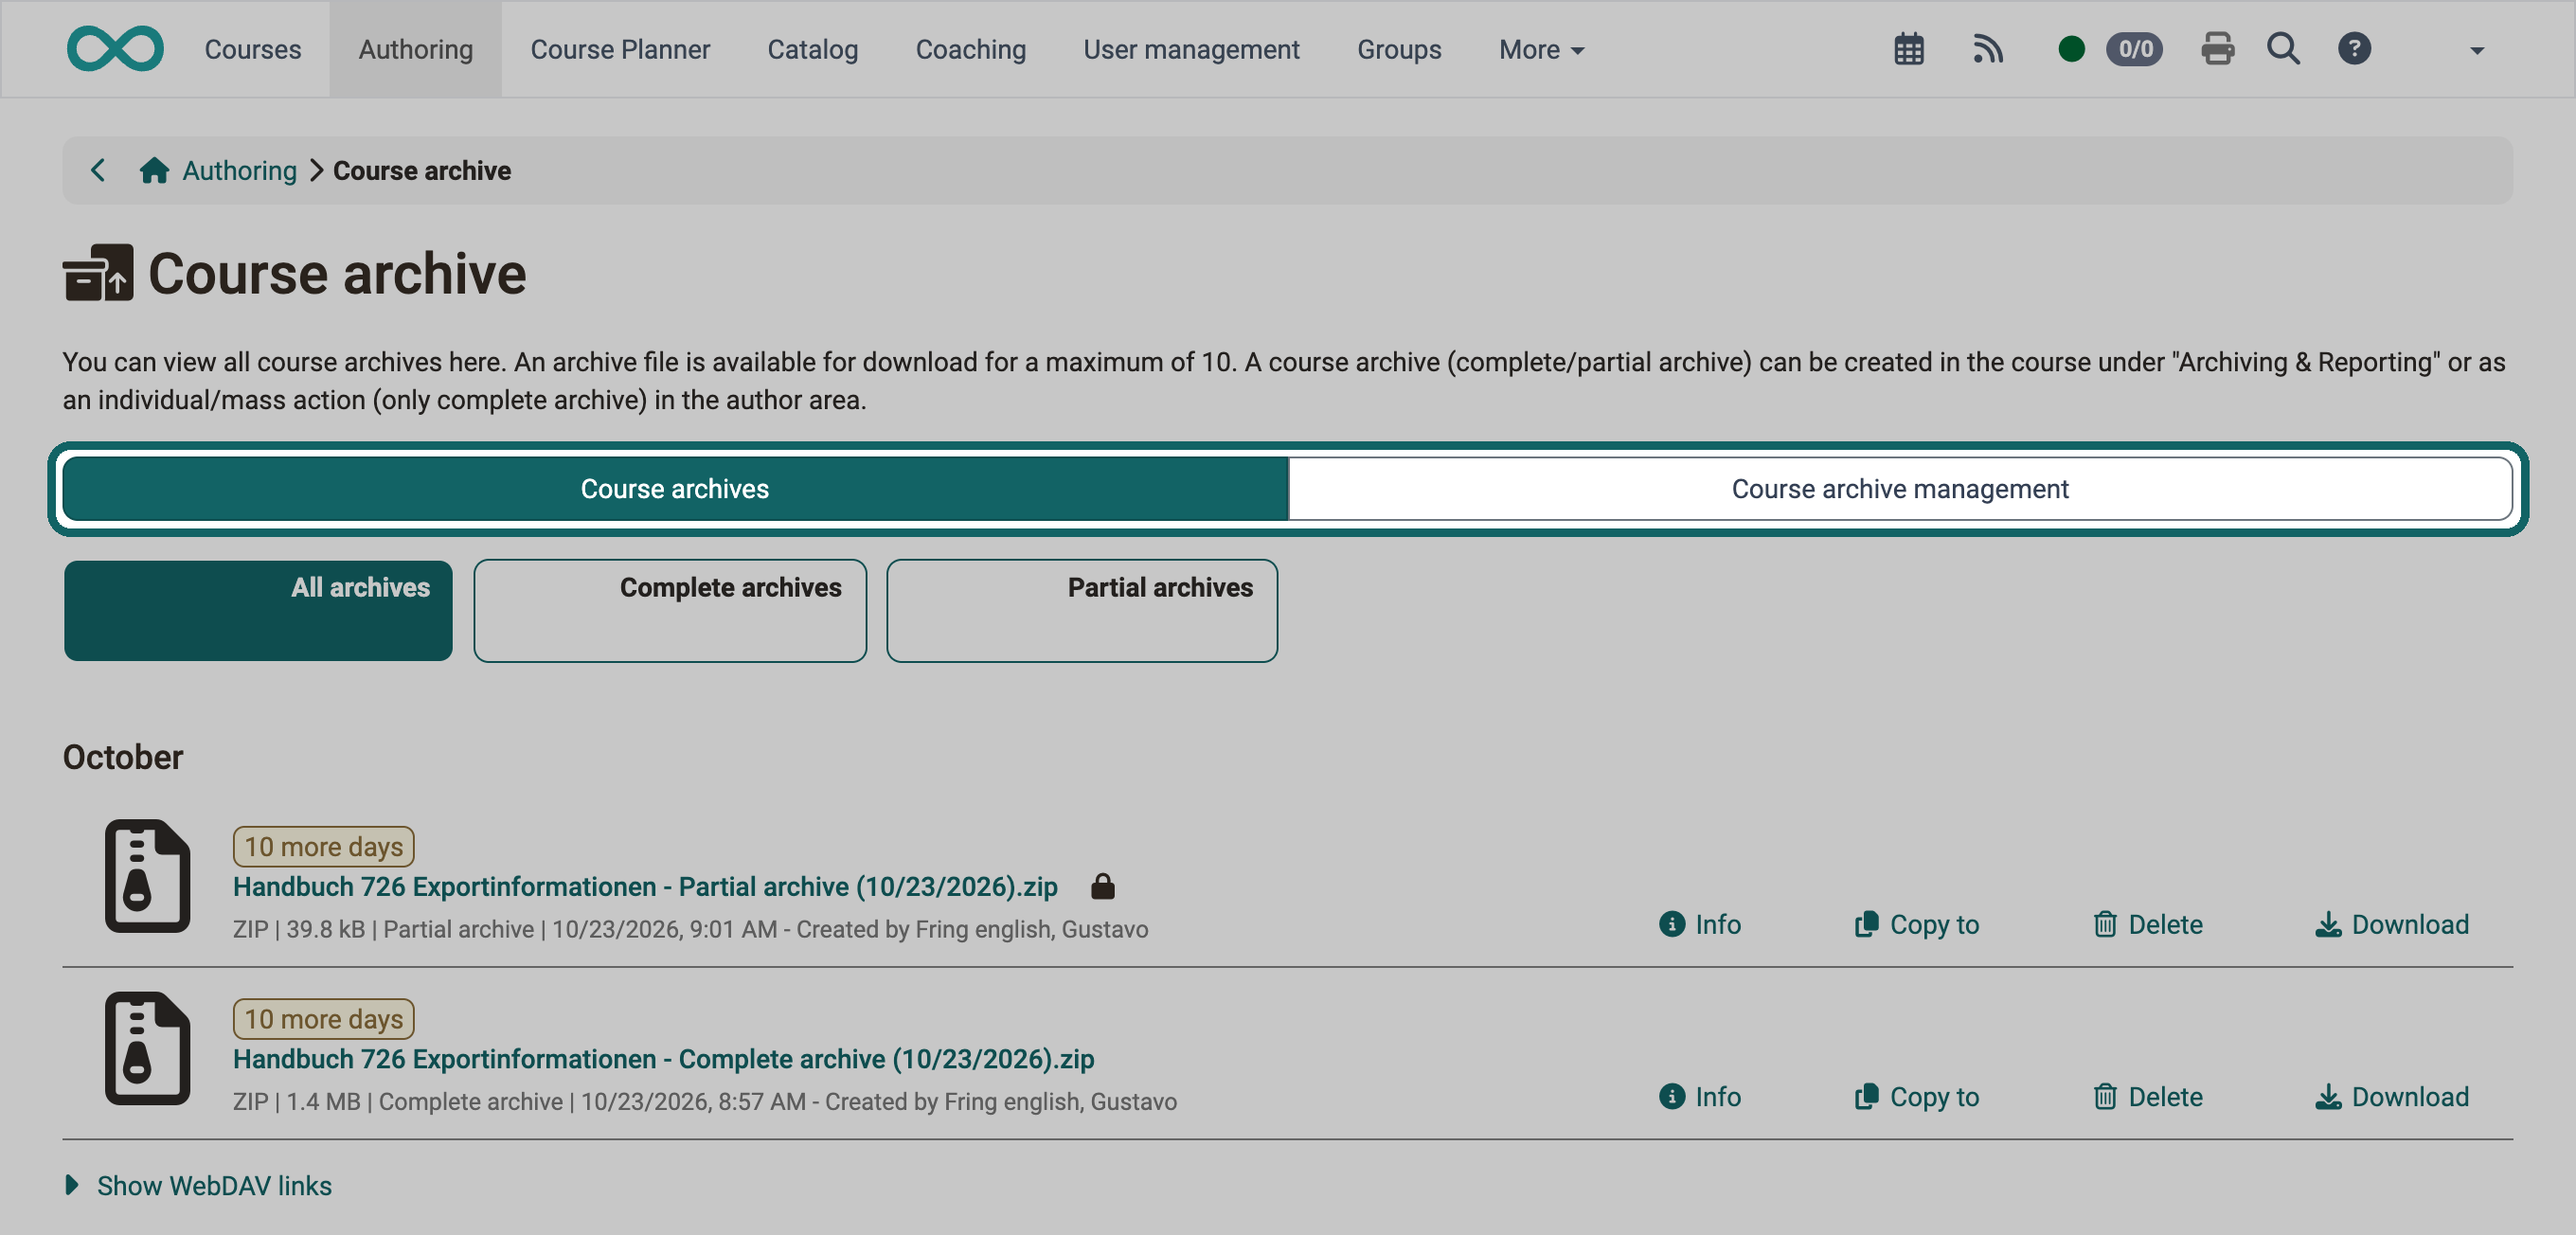This screenshot has height=1235, width=2576.
Task: Click the green online status indicator
Action: coord(2071,49)
